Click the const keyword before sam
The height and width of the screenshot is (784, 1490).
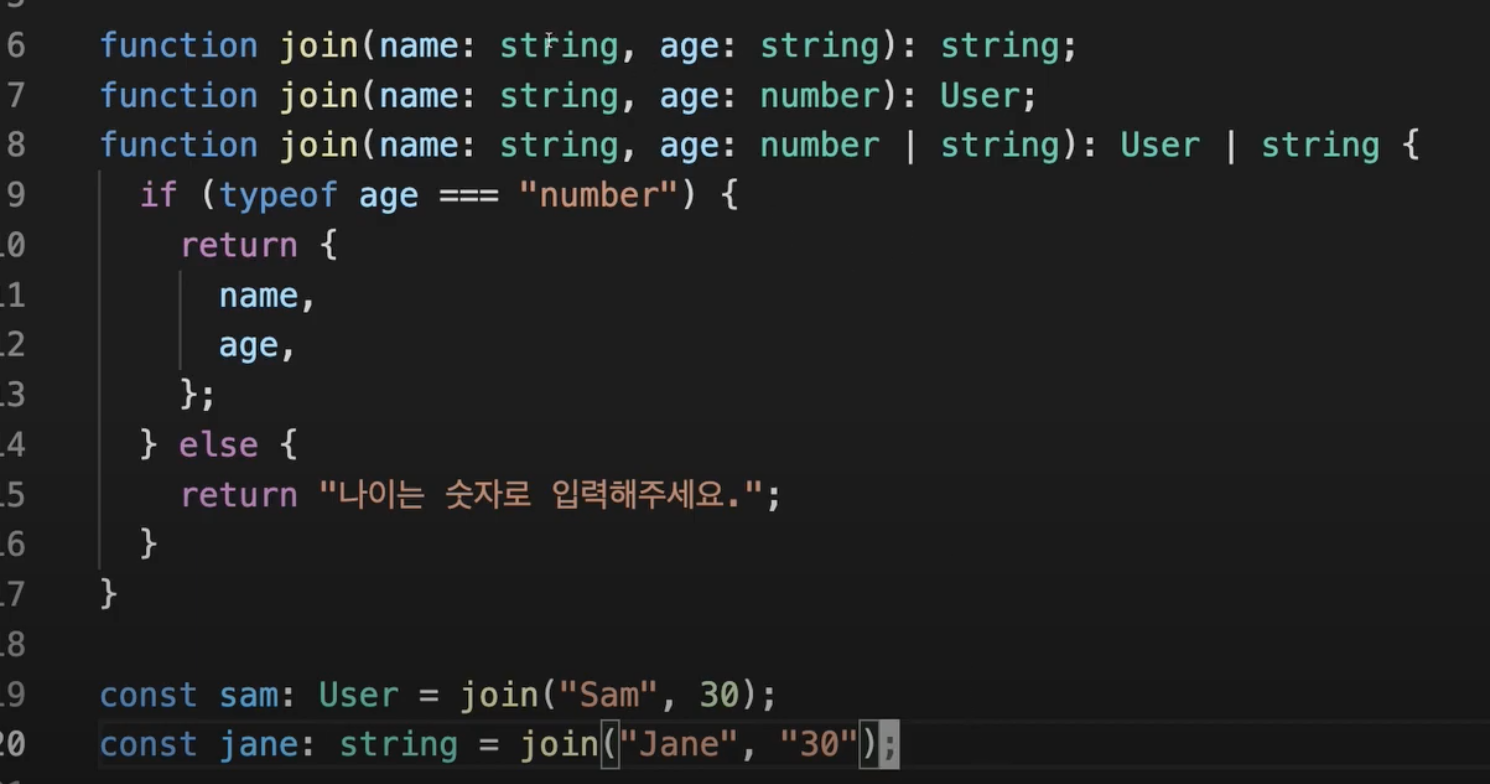(x=149, y=695)
